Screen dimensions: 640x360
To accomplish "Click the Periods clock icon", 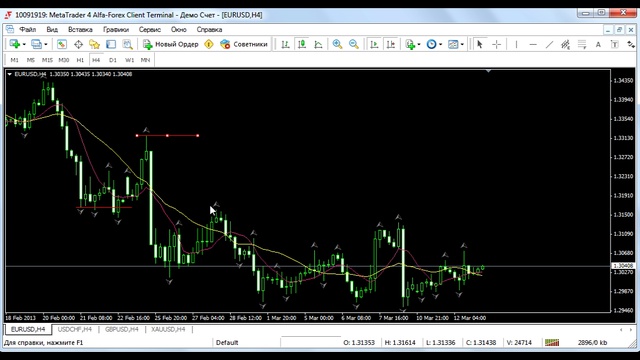I will (x=431, y=44).
